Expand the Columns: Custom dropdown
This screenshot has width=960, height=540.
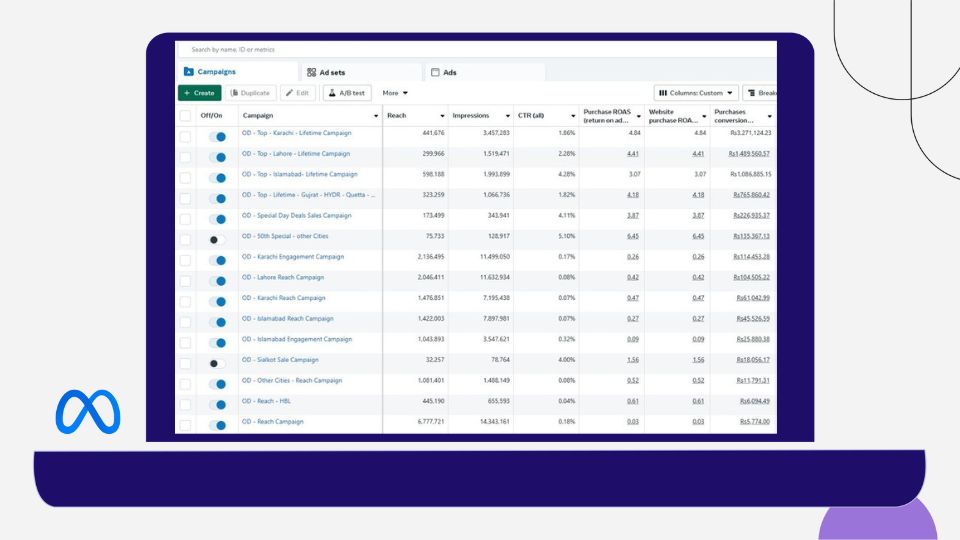coord(697,93)
